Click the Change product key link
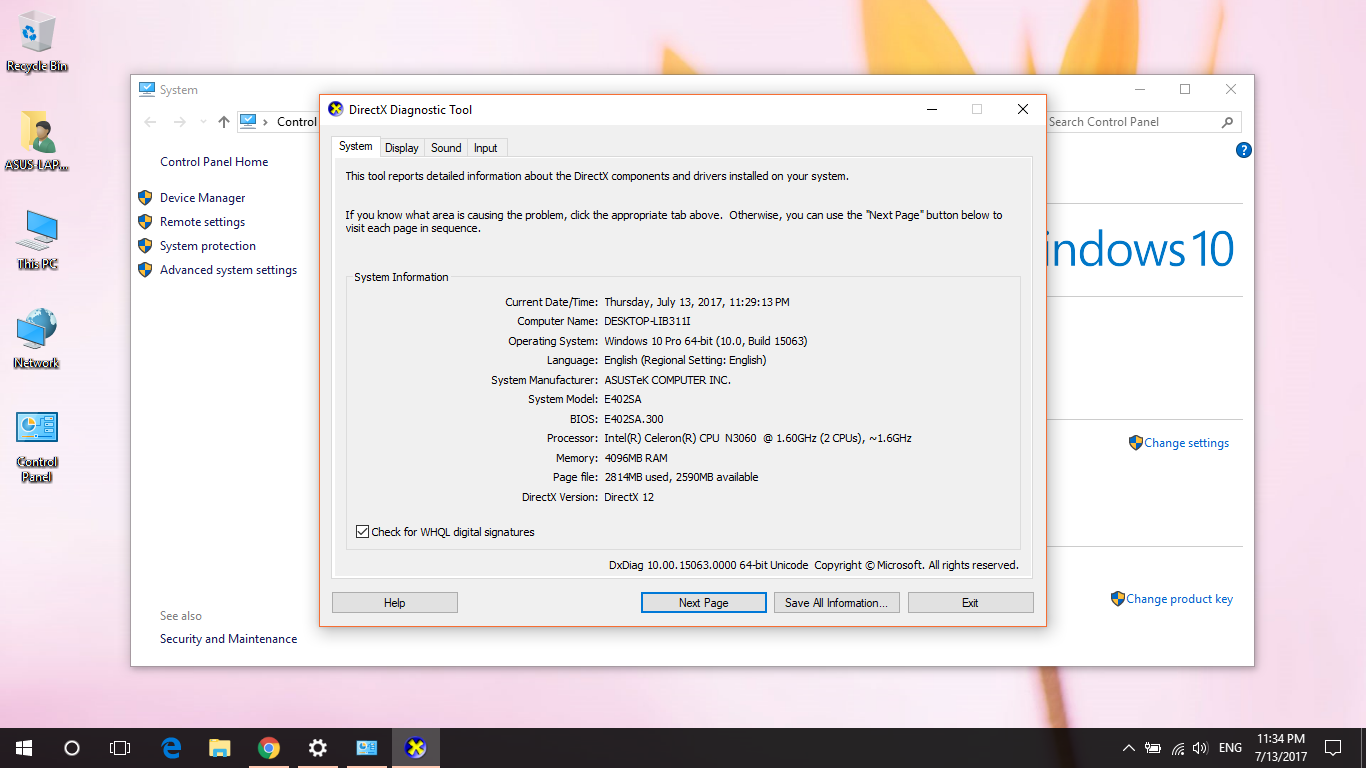 (1180, 599)
